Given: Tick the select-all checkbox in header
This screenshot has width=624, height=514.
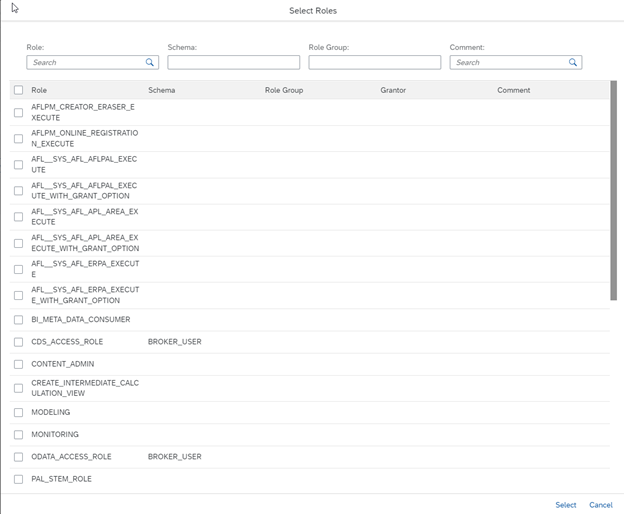Looking at the screenshot, I should (18, 90).
